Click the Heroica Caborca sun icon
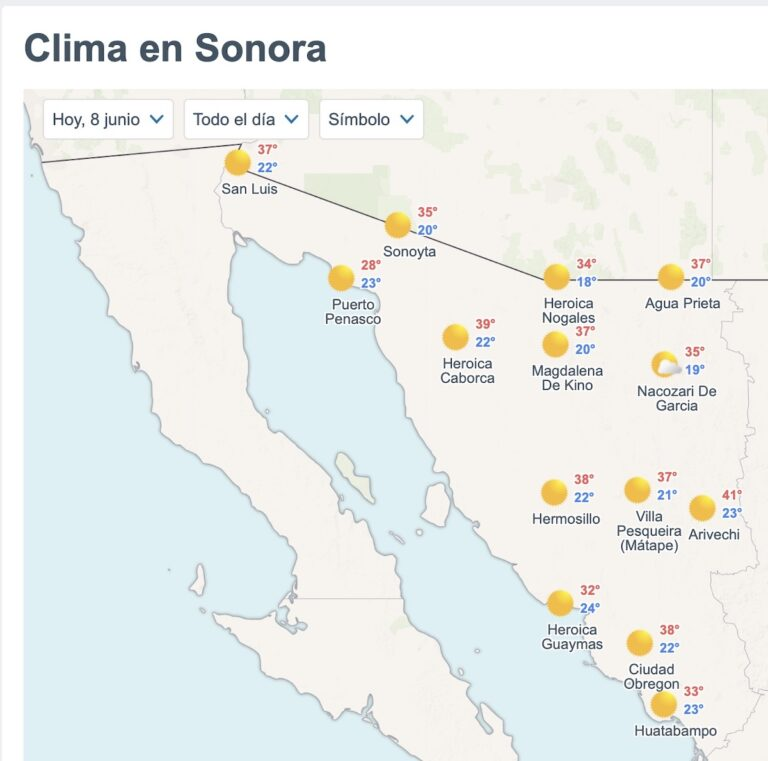 click(x=456, y=337)
